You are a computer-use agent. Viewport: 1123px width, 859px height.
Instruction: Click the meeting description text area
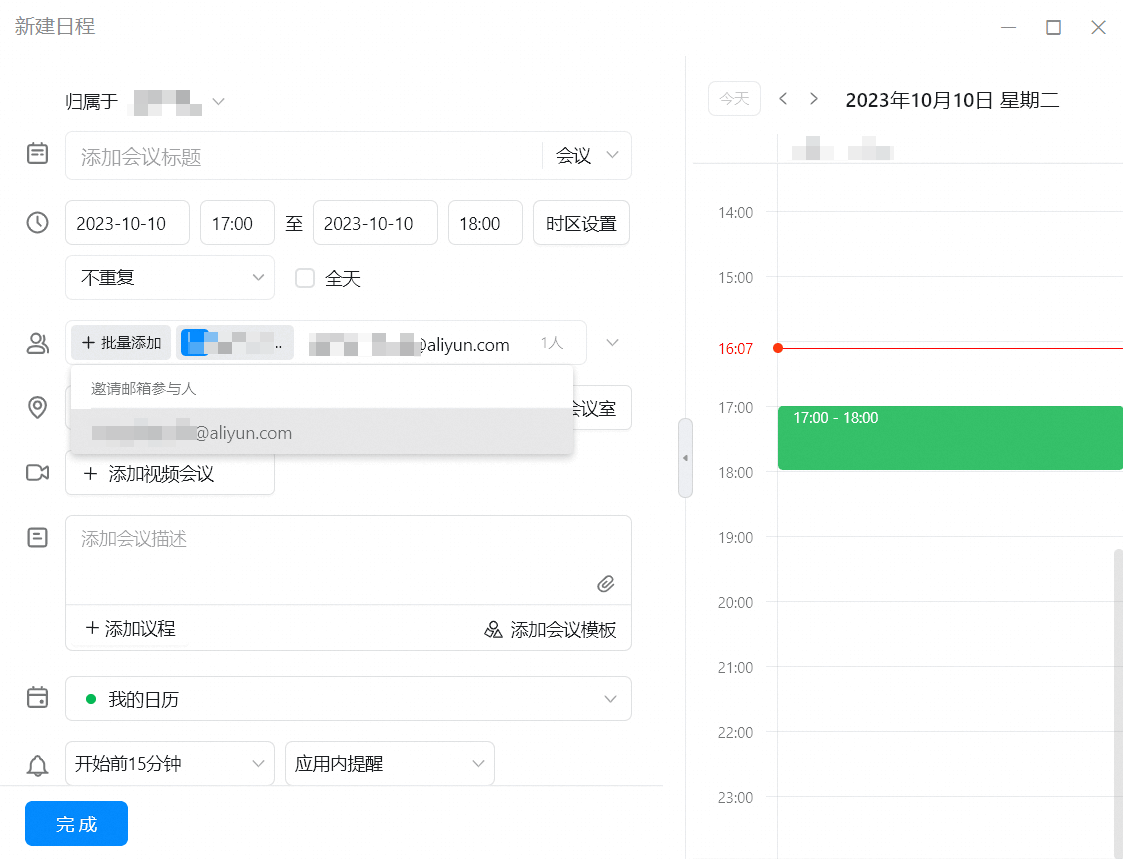tap(348, 560)
